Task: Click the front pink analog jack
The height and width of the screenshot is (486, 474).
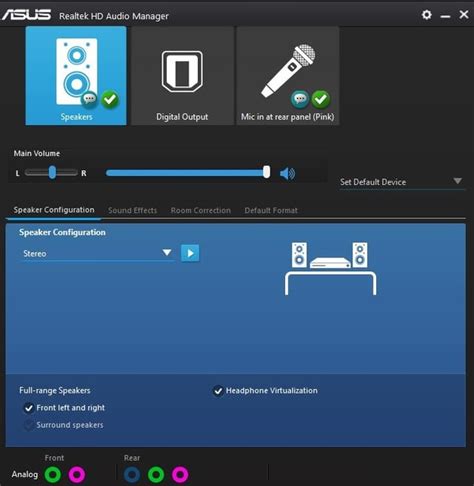Action: (77, 474)
